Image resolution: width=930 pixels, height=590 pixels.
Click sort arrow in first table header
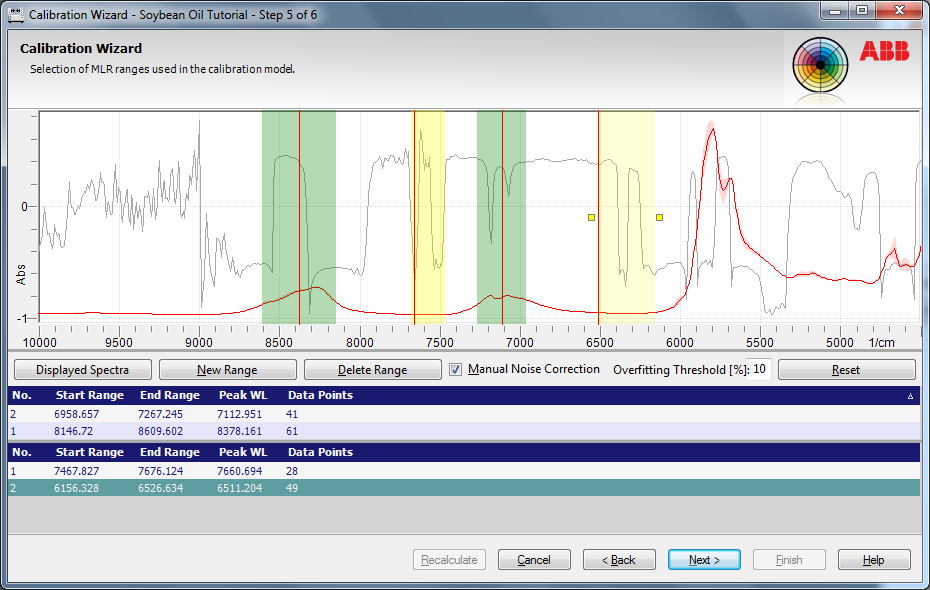coord(910,396)
